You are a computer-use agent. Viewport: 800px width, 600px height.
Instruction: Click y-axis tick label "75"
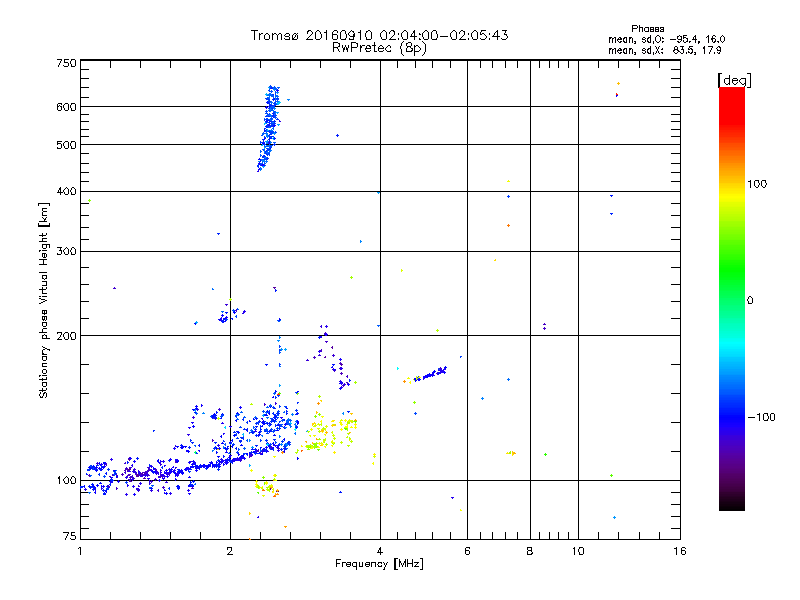pyautogui.click(x=70, y=536)
